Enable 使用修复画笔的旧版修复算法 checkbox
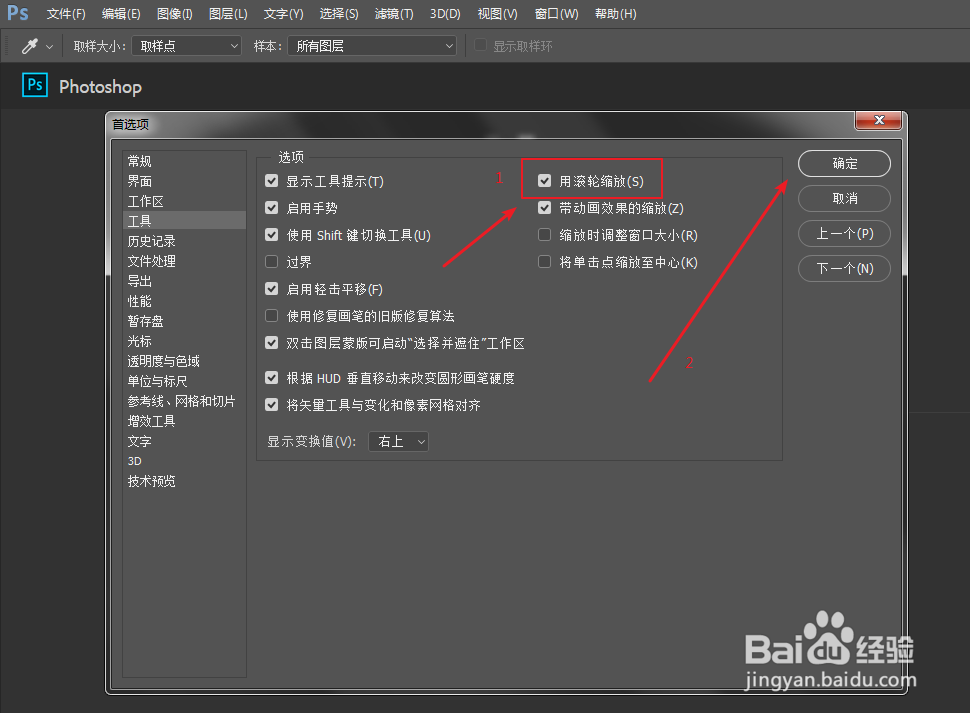This screenshot has width=970, height=713. 272,316
